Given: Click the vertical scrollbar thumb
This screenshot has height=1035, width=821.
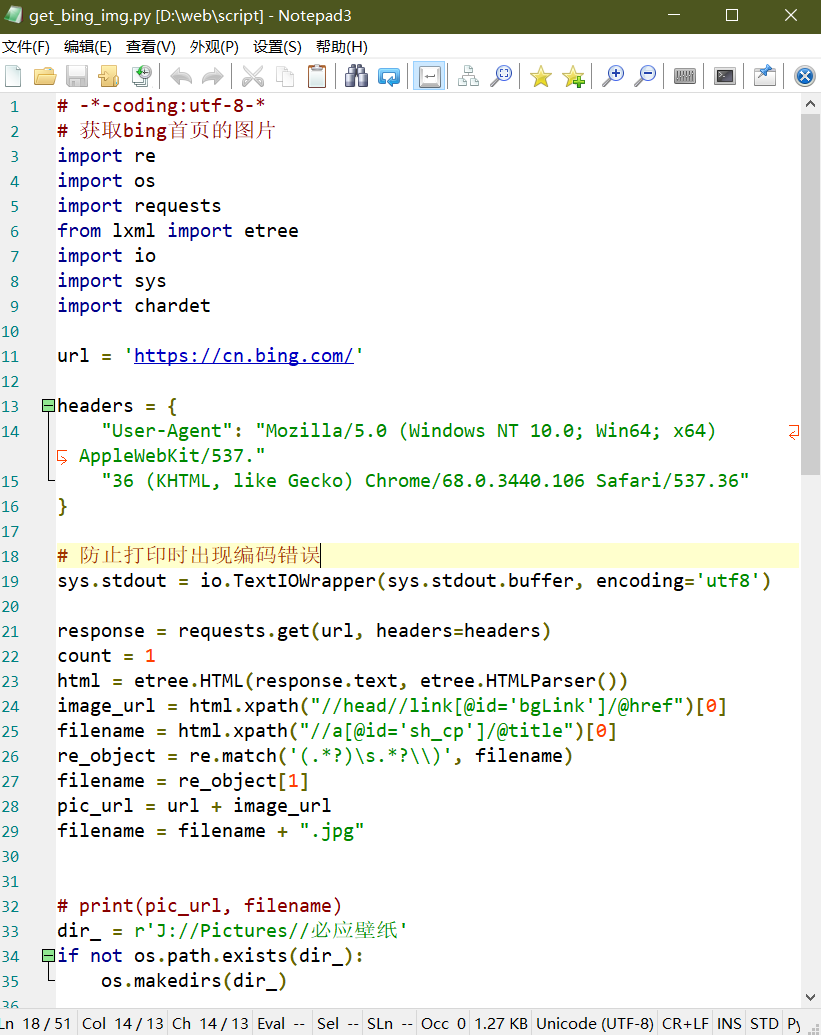Looking at the screenshot, I should click(810, 294).
